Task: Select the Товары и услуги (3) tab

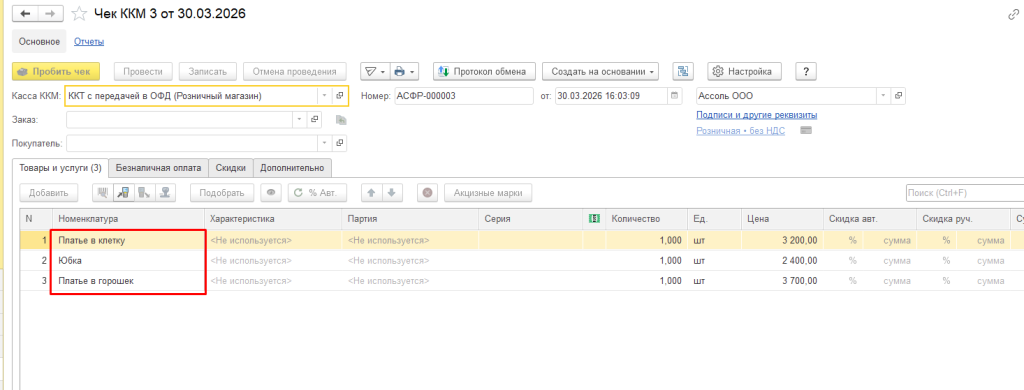Action: [x=60, y=168]
